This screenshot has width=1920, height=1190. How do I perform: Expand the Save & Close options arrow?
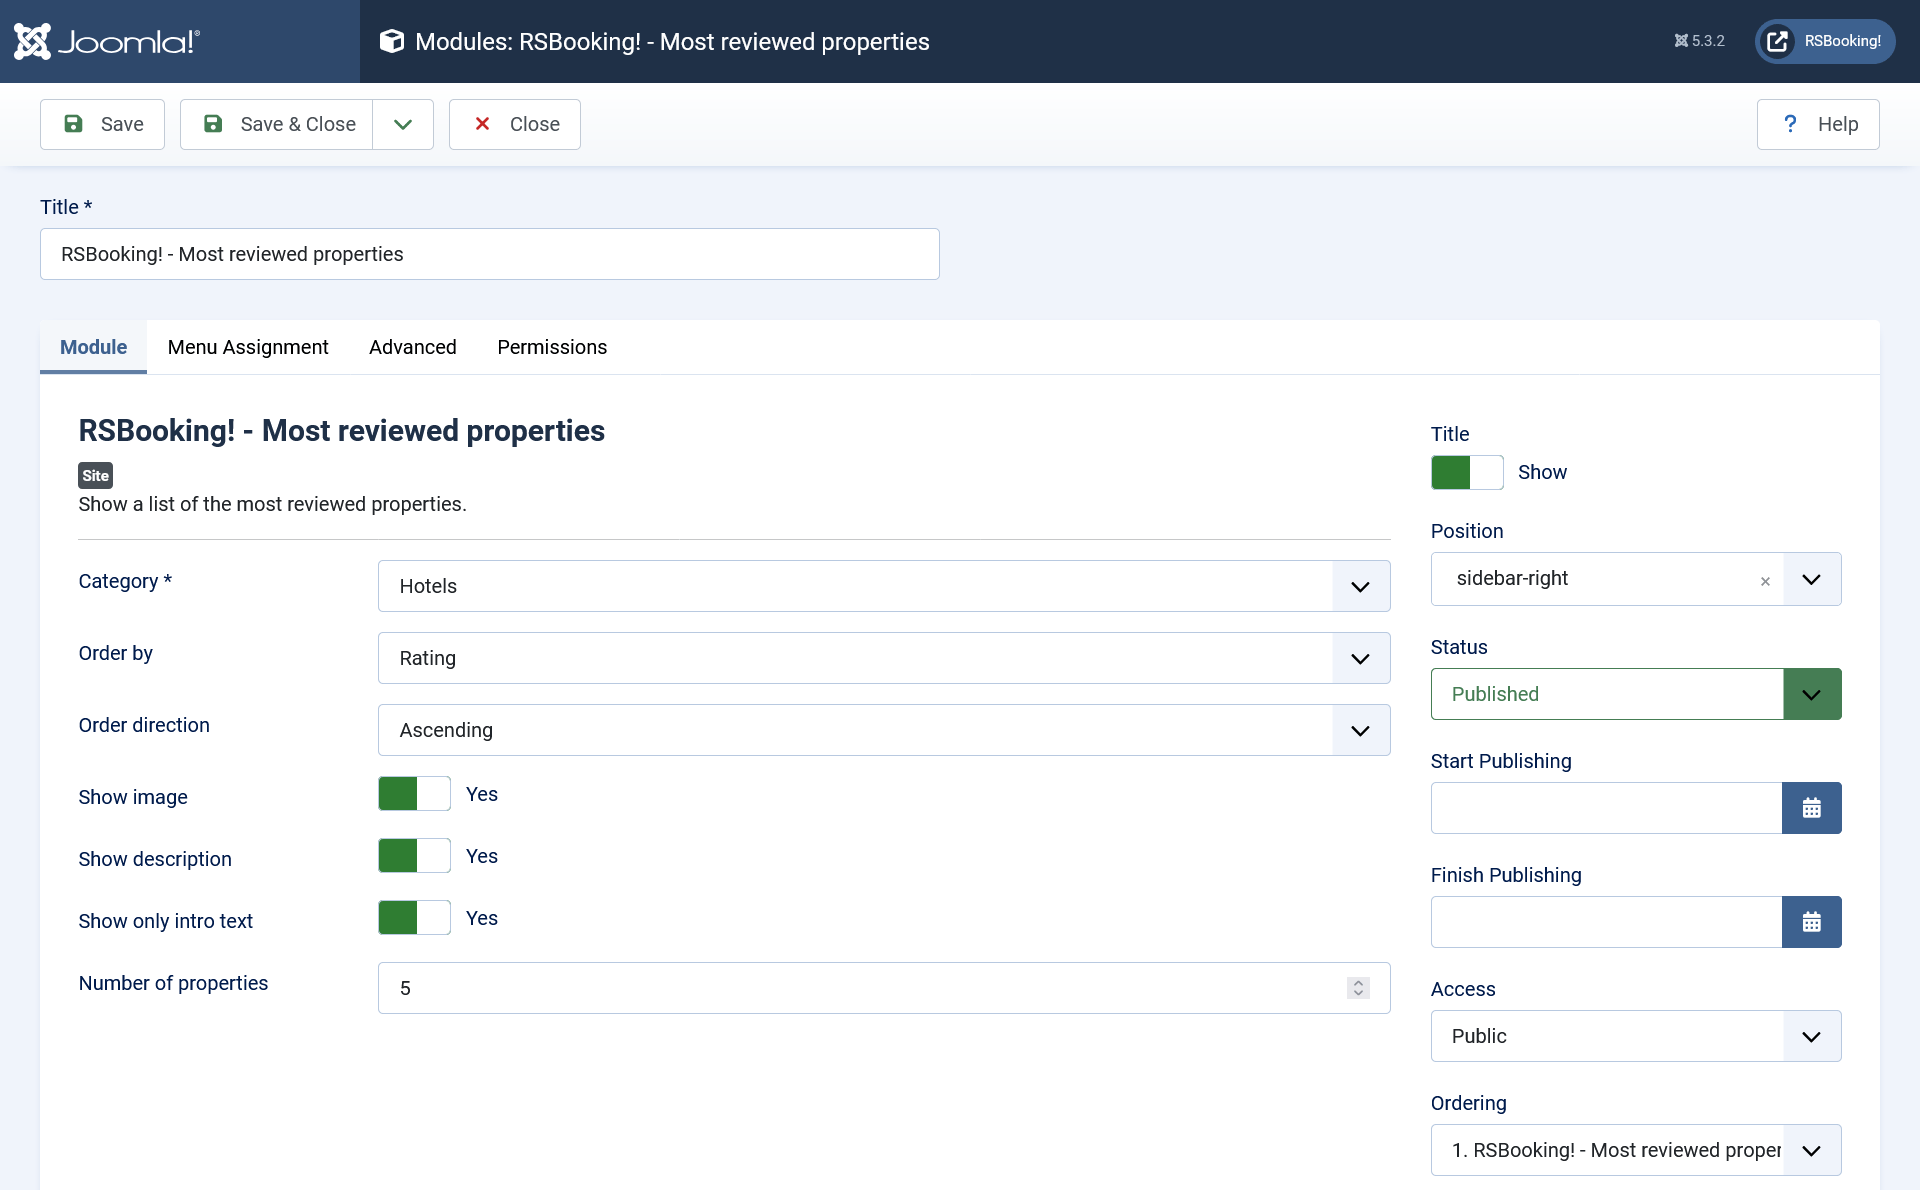pyautogui.click(x=403, y=124)
